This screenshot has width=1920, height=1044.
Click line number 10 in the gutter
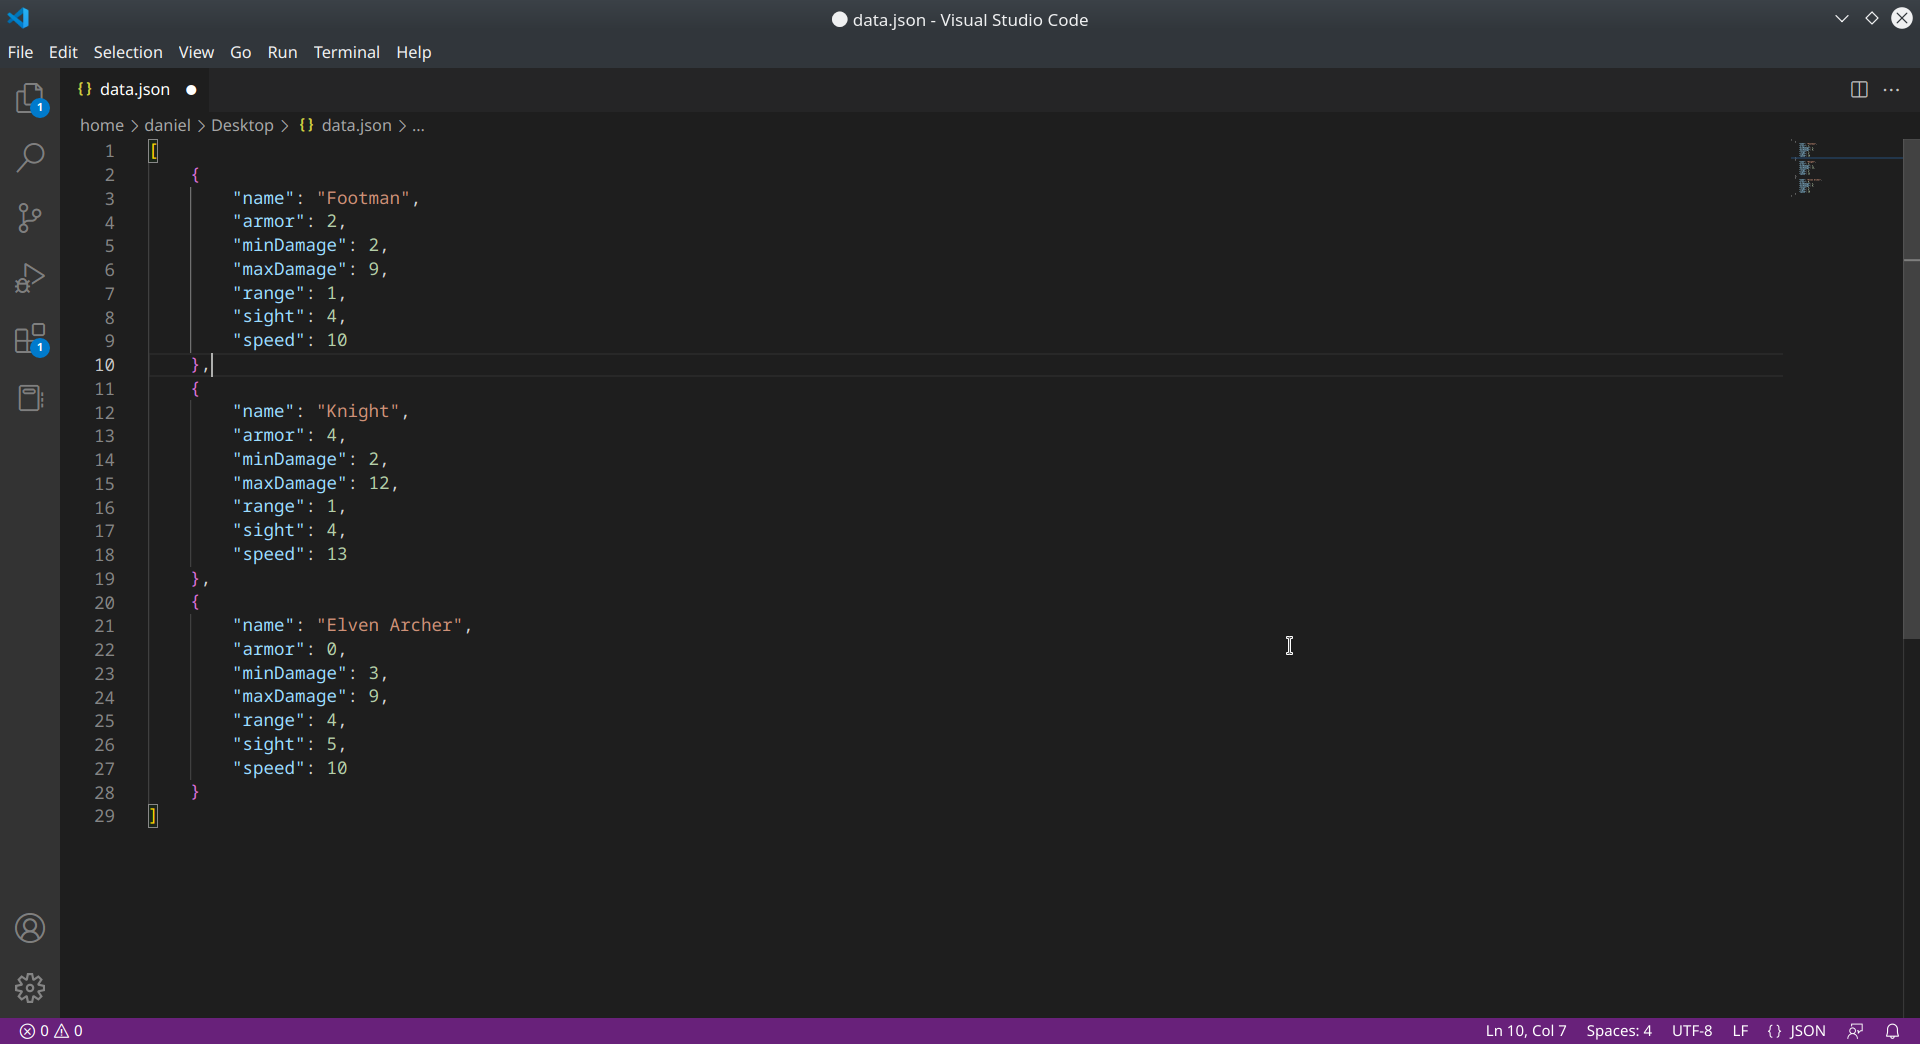105,365
